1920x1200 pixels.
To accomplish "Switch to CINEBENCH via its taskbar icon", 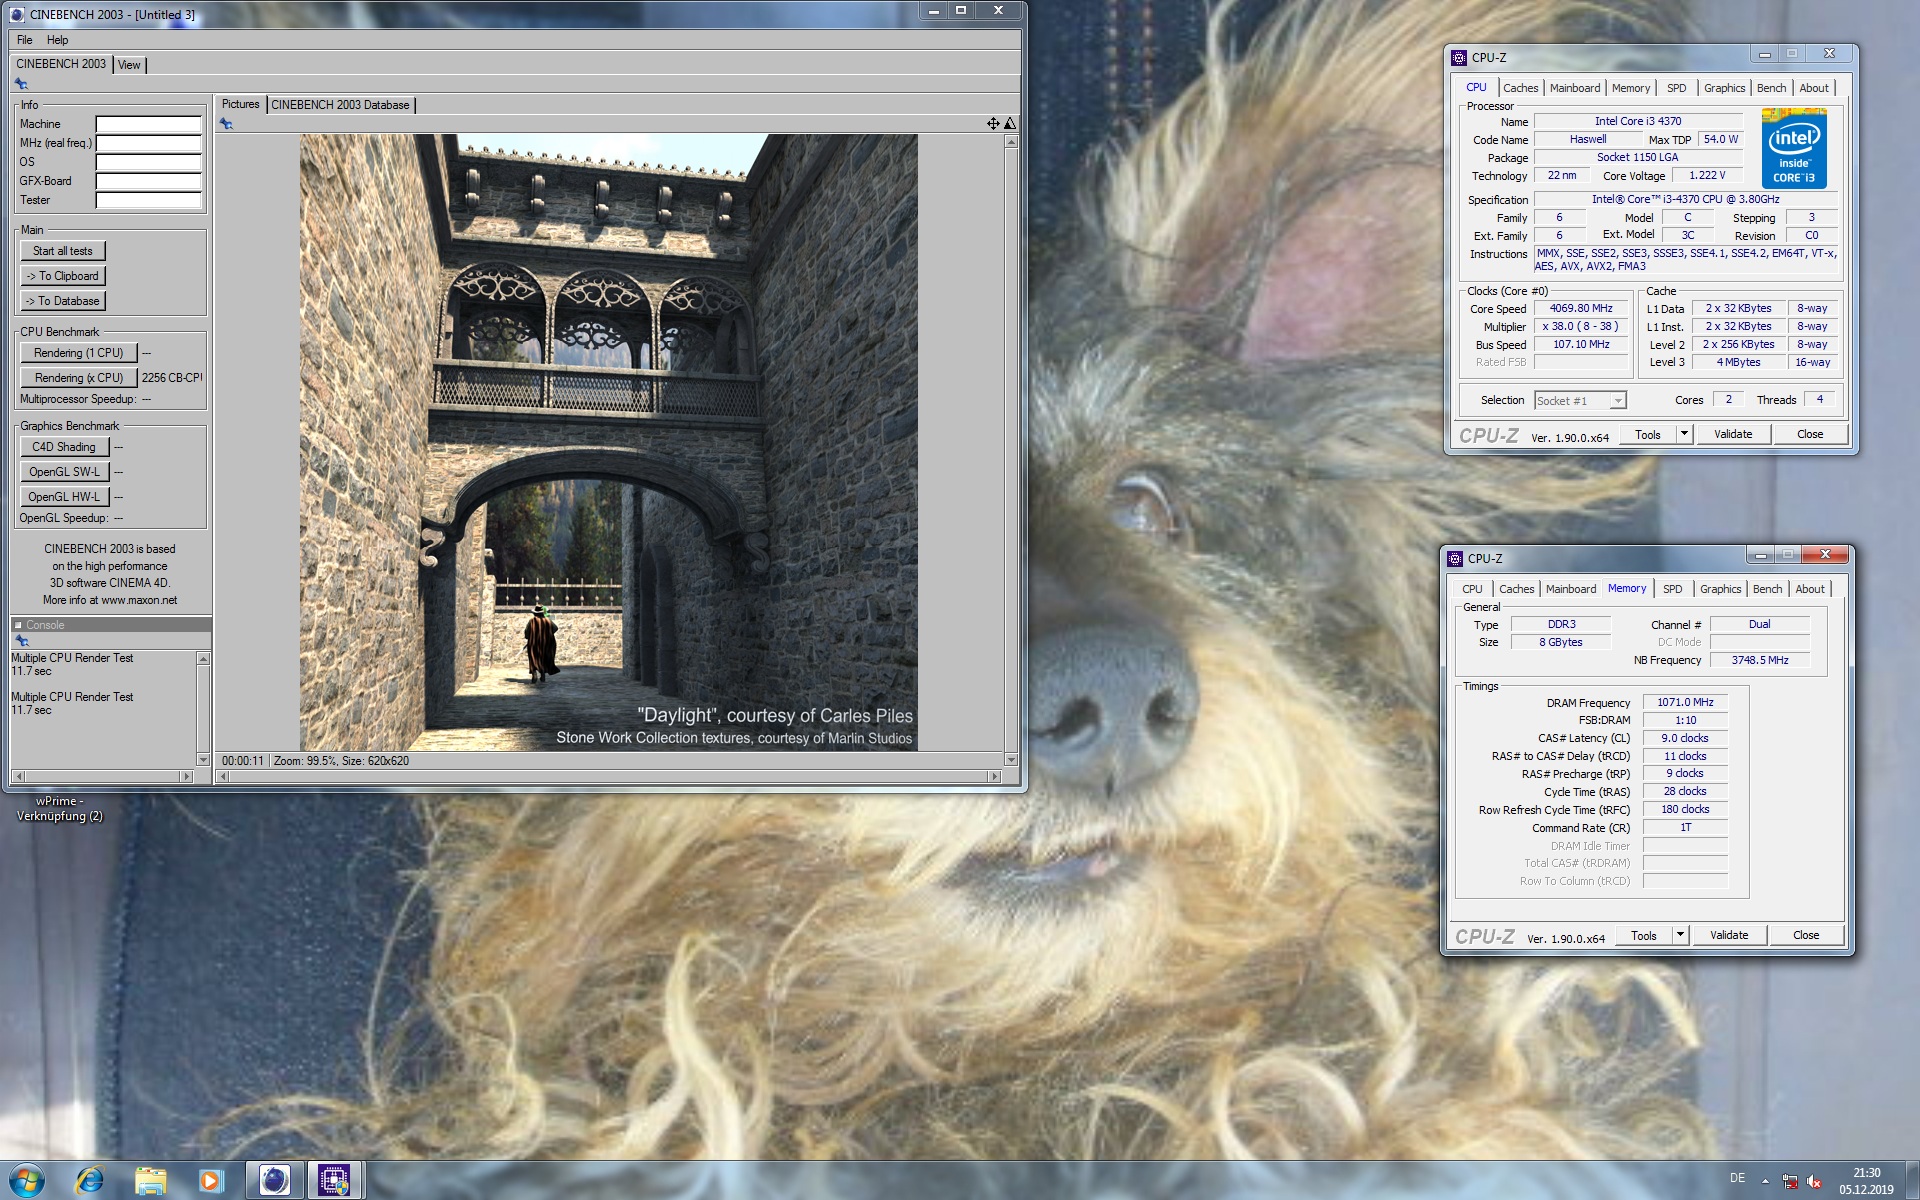I will tap(274, 1181).
